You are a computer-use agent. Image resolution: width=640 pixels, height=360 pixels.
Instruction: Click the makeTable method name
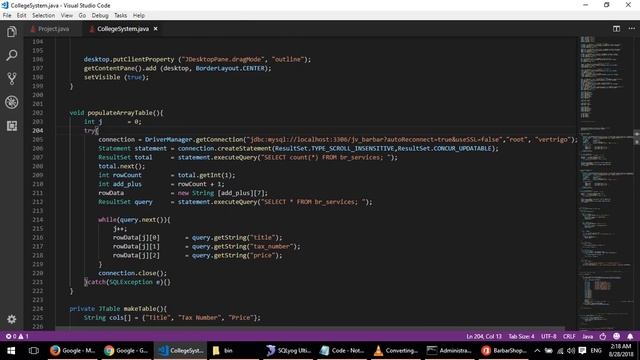point(139,309)
